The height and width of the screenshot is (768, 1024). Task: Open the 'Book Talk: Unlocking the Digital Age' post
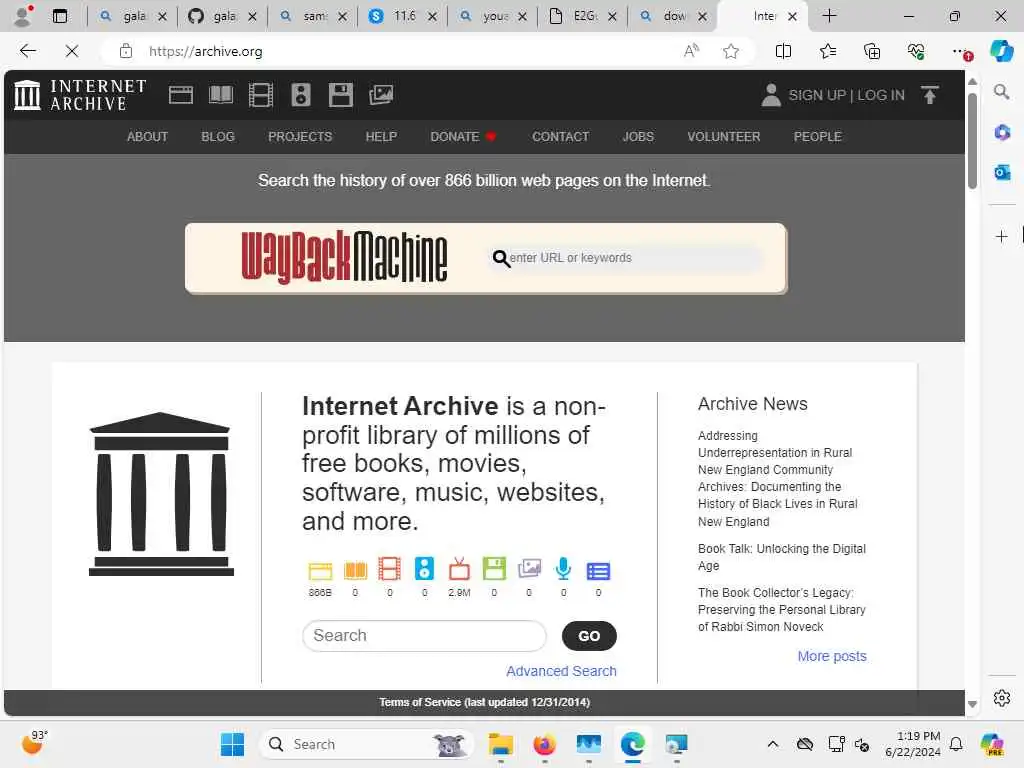(x=782, y=557)
